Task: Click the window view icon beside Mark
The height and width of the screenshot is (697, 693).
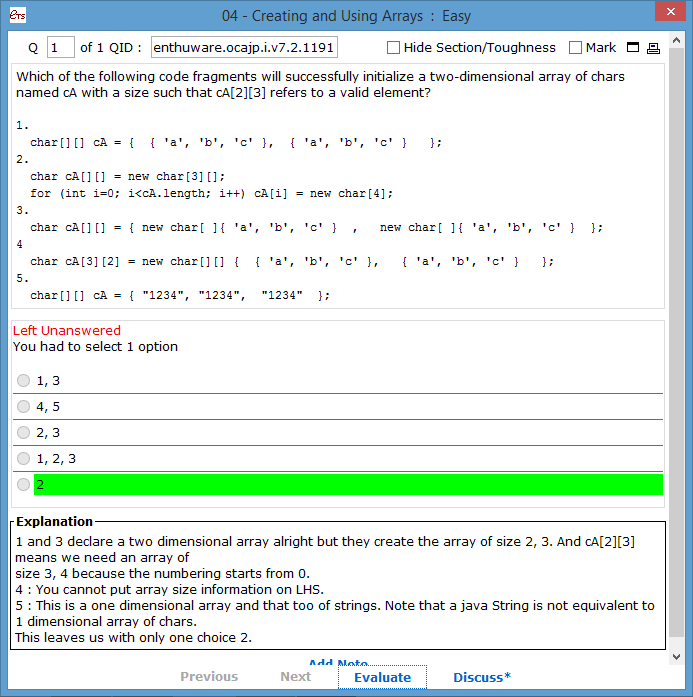Action: [x=632, y=48]
